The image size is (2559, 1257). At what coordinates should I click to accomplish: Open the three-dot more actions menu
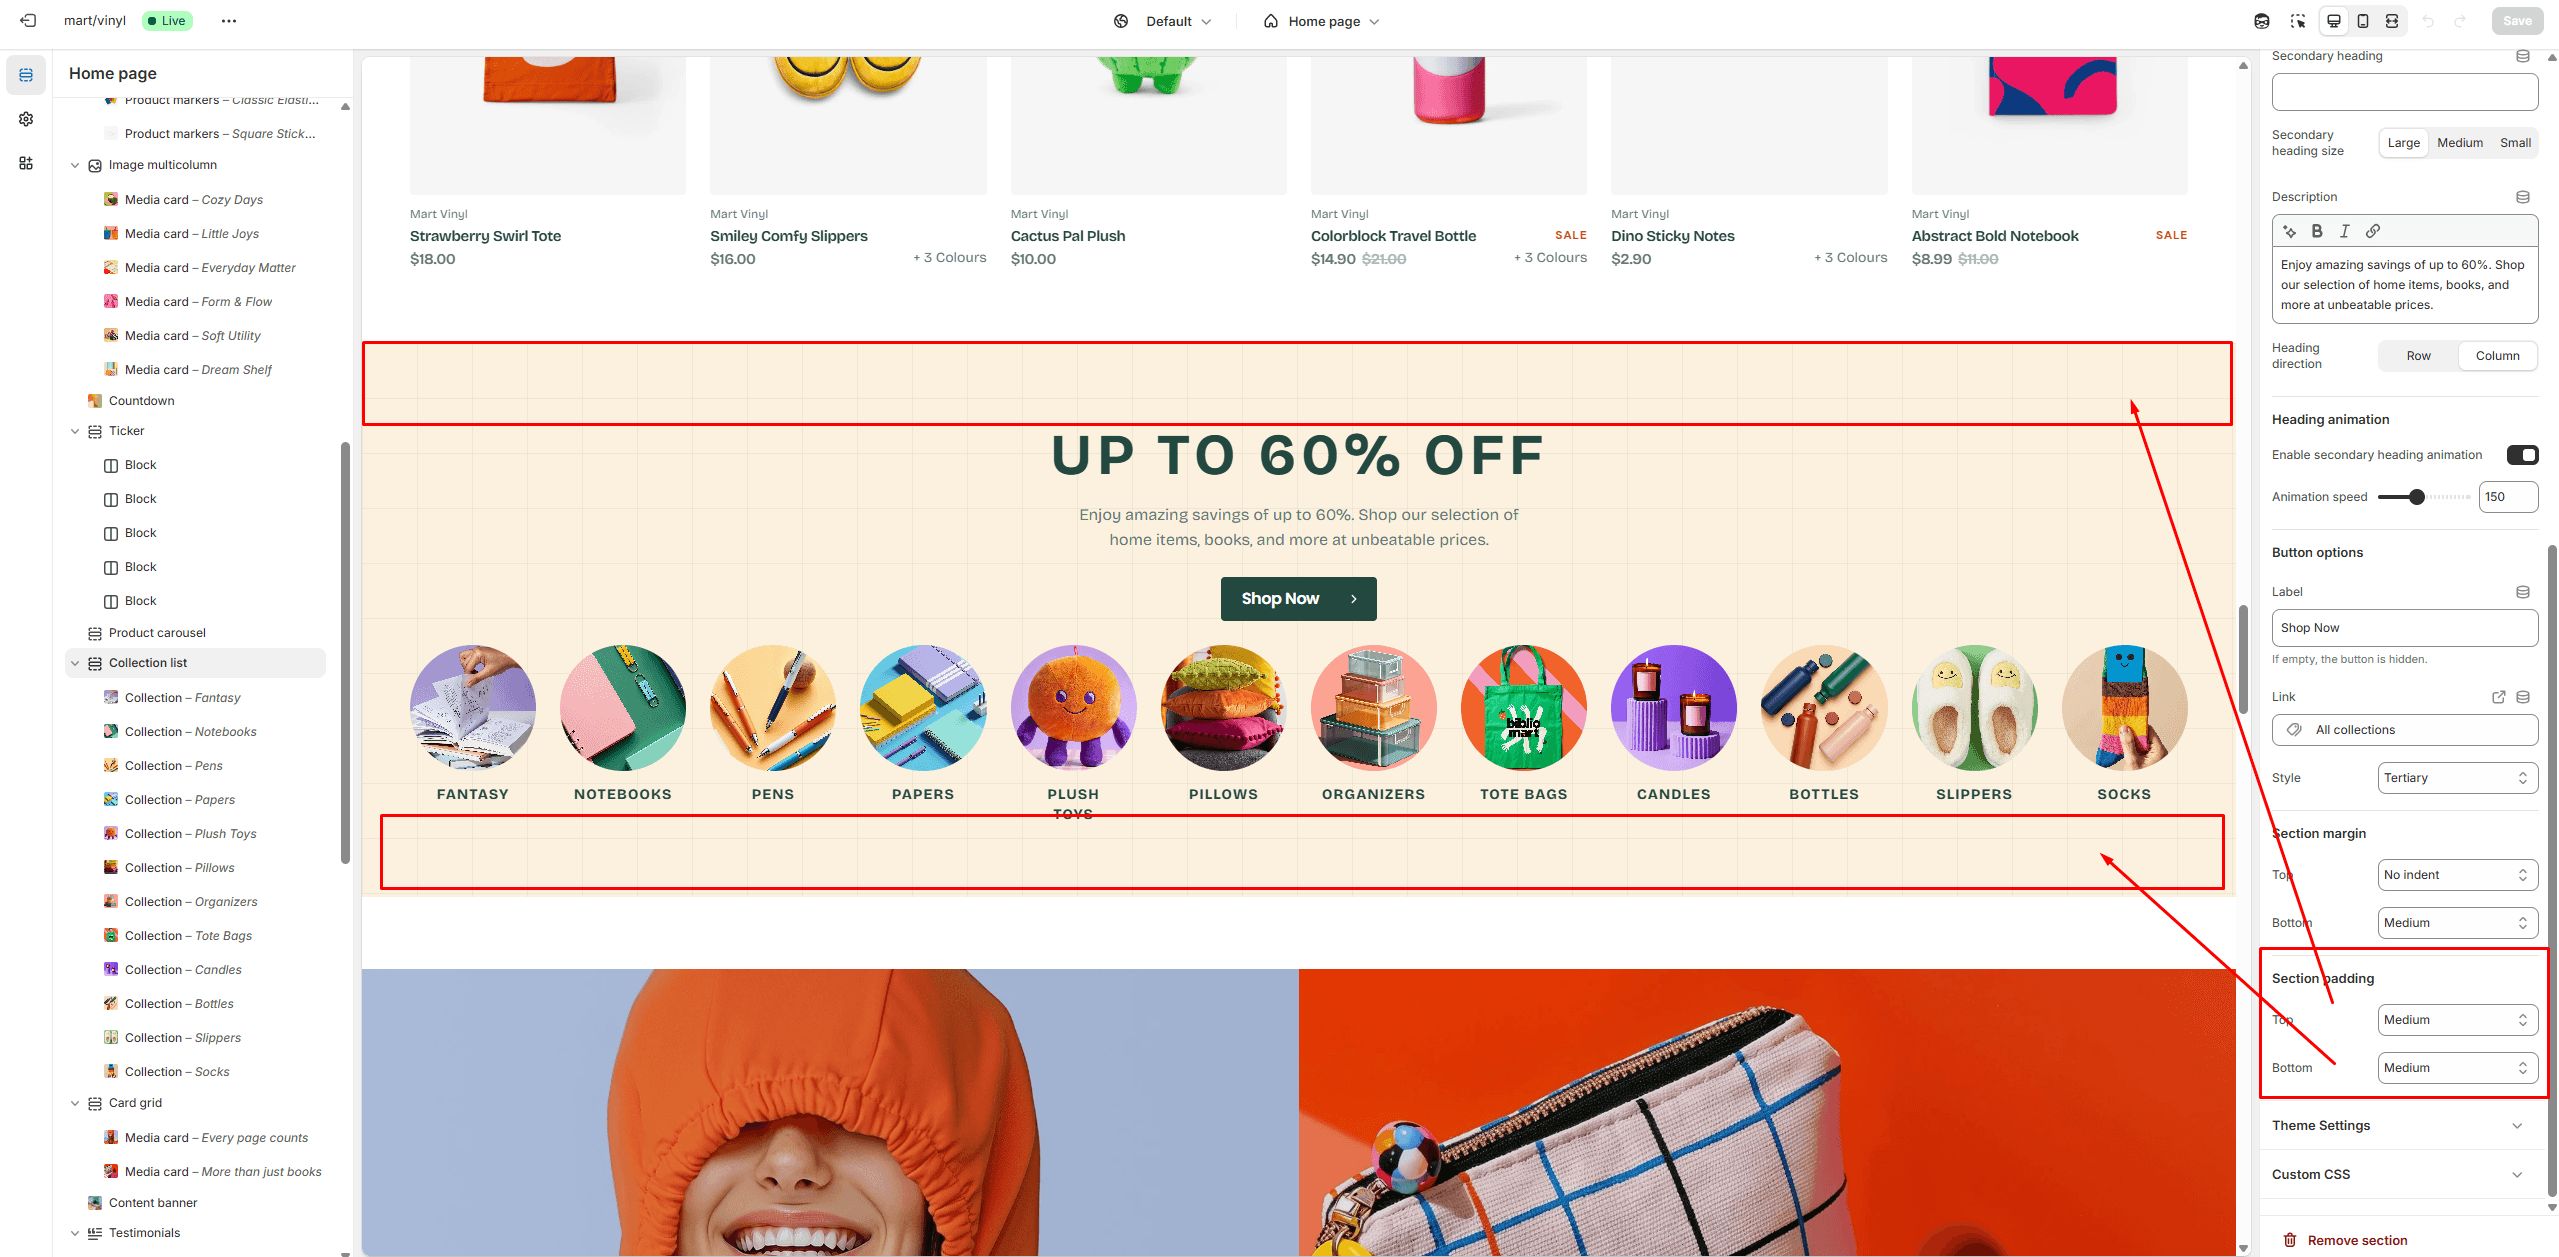tap(229, 21)
